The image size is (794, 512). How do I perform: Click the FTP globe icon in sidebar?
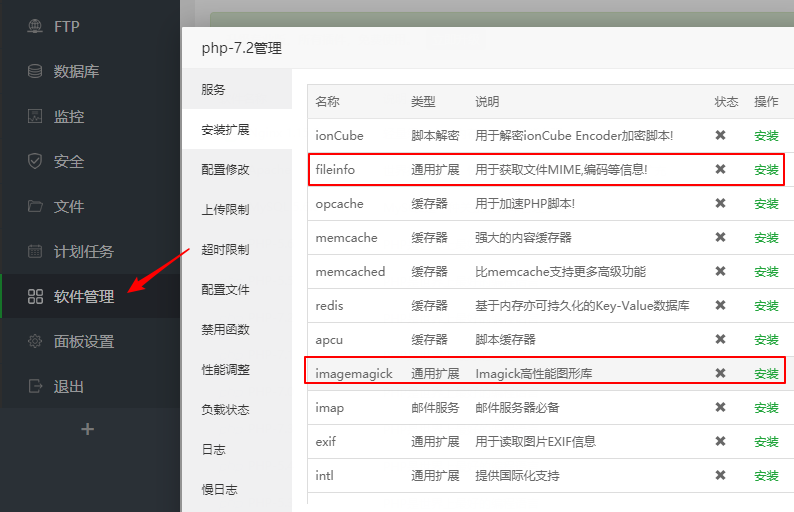tap(35, 26)
